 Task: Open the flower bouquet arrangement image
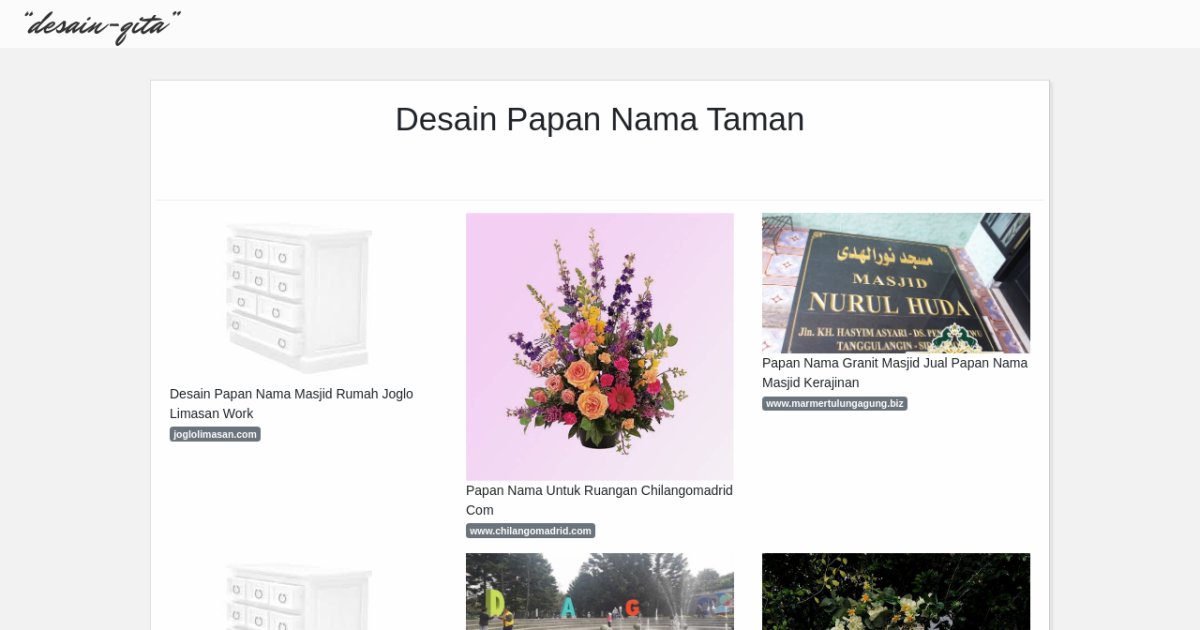click(x=599, y=346)
